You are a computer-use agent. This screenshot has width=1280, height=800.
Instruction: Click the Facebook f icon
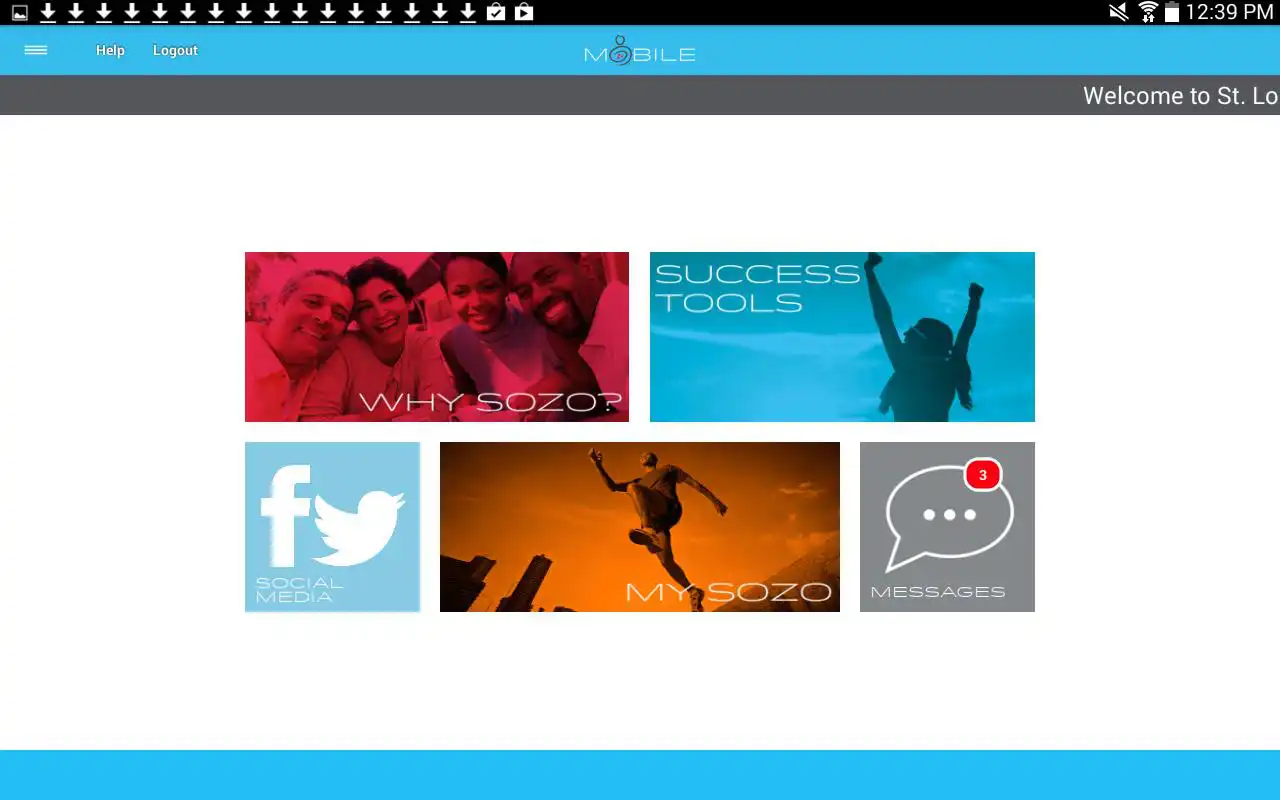285,514
